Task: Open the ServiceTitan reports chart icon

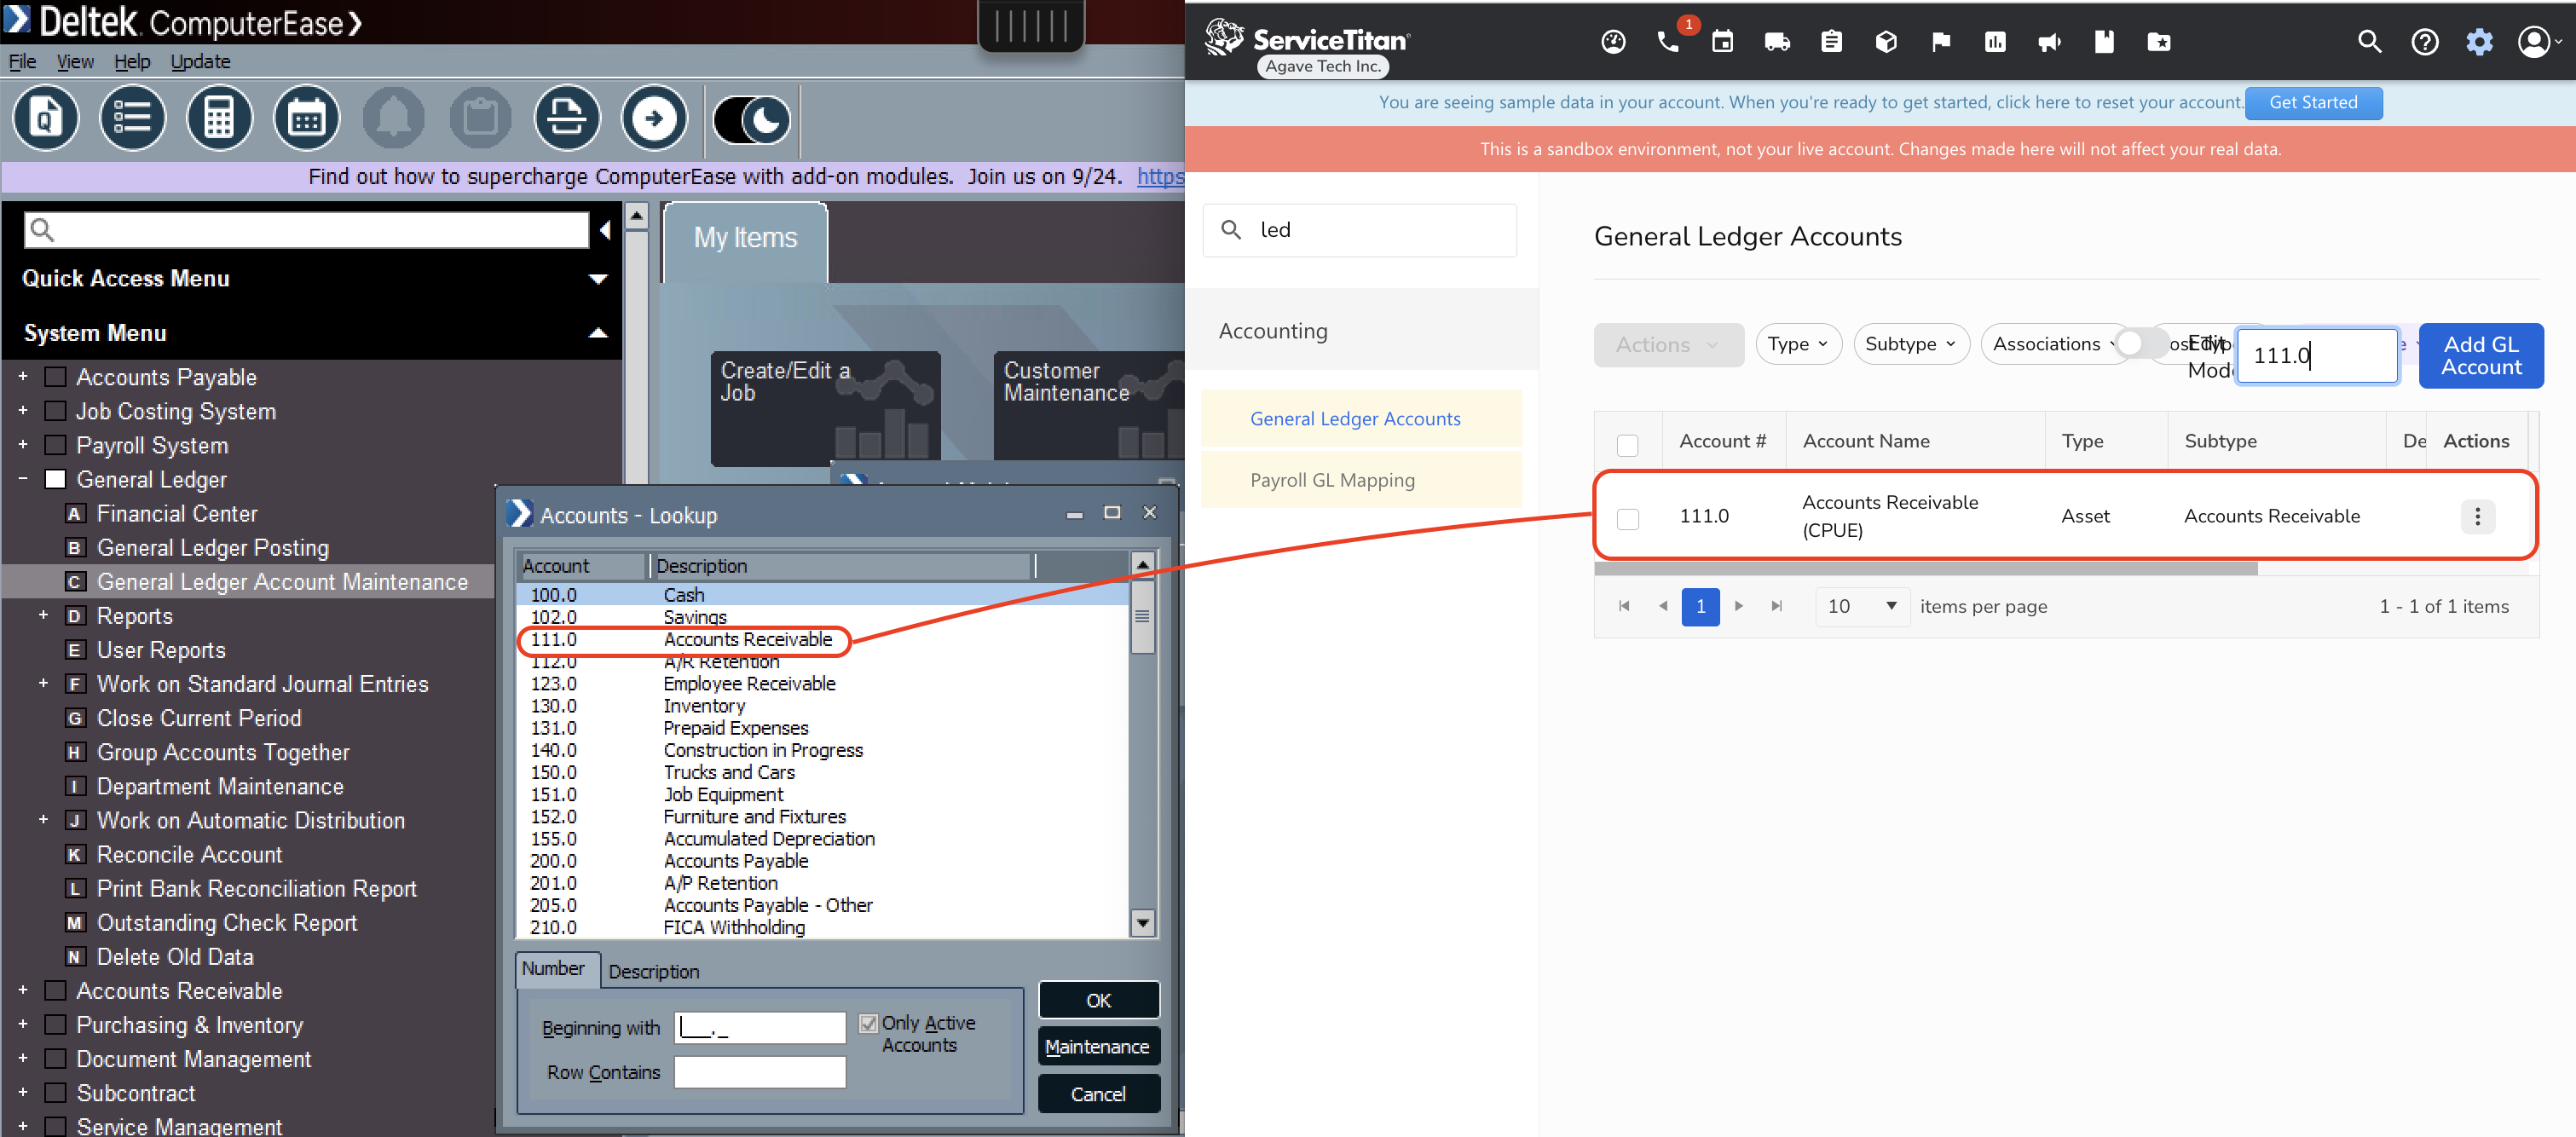Action: point(1995,42)
